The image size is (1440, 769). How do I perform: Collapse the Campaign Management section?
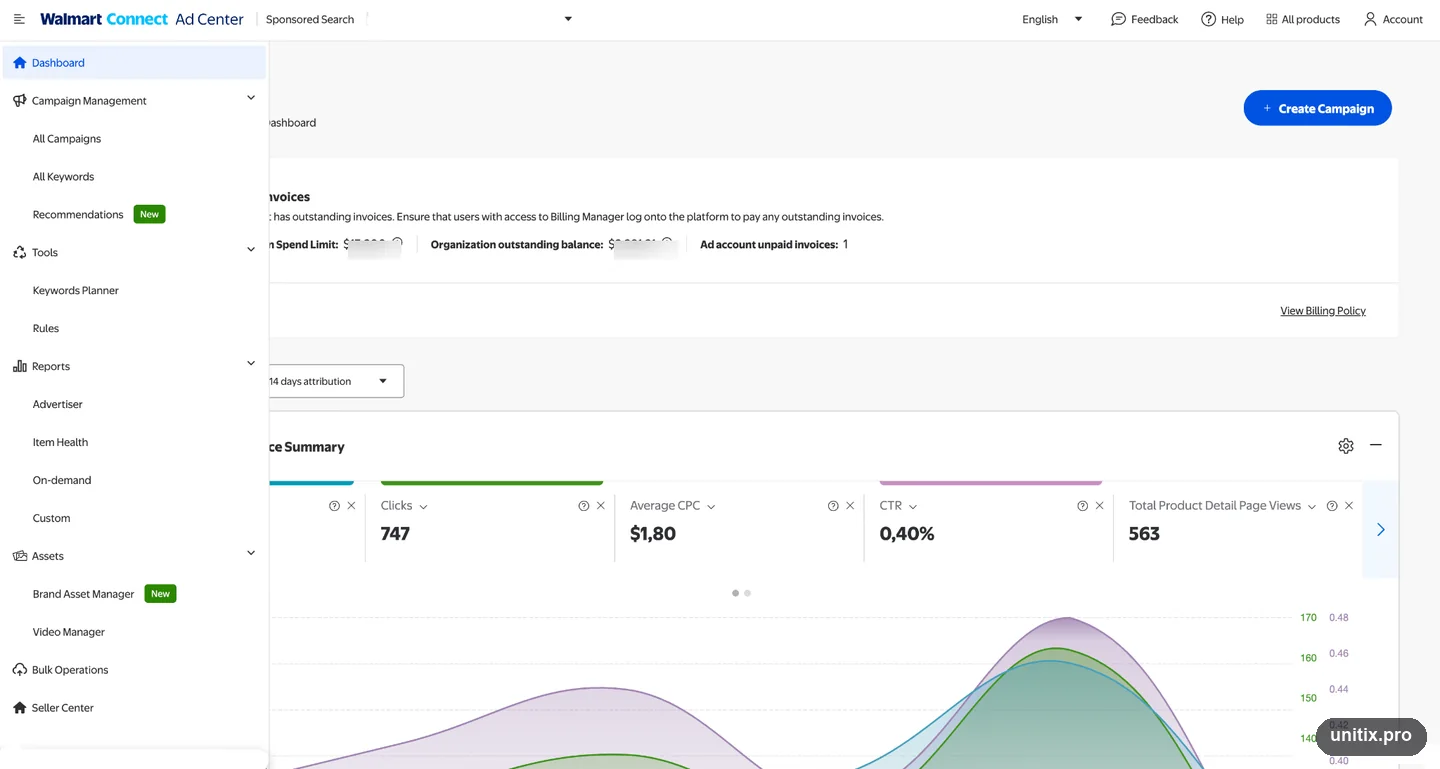251,98
